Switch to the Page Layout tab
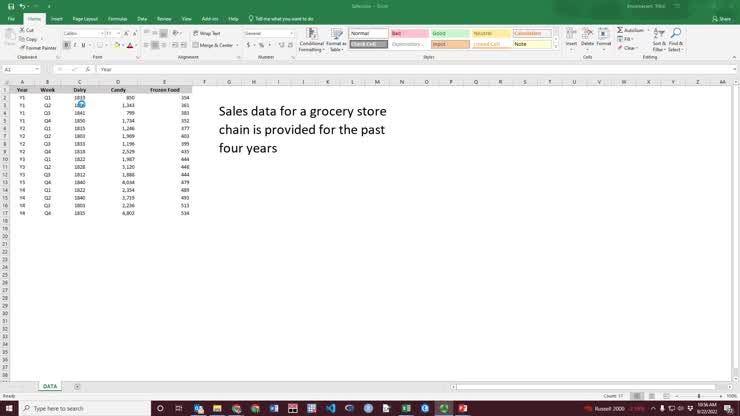The height and width of the screenshot is (416, 740). (84, 18)
